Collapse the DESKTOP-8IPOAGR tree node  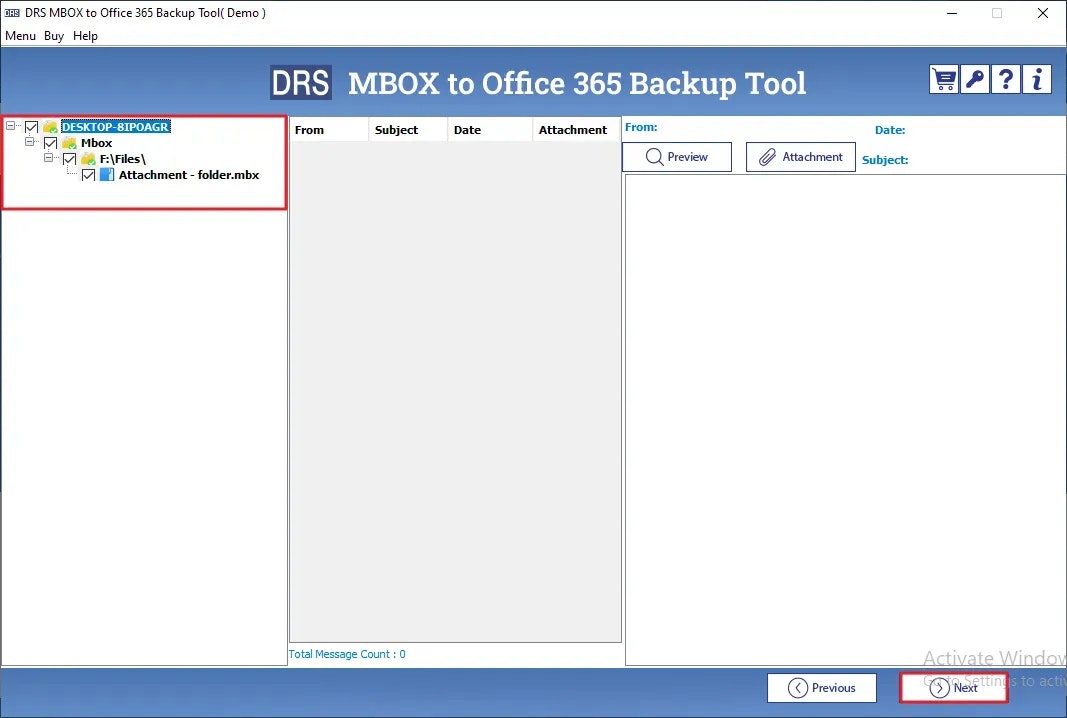(10, 126)
